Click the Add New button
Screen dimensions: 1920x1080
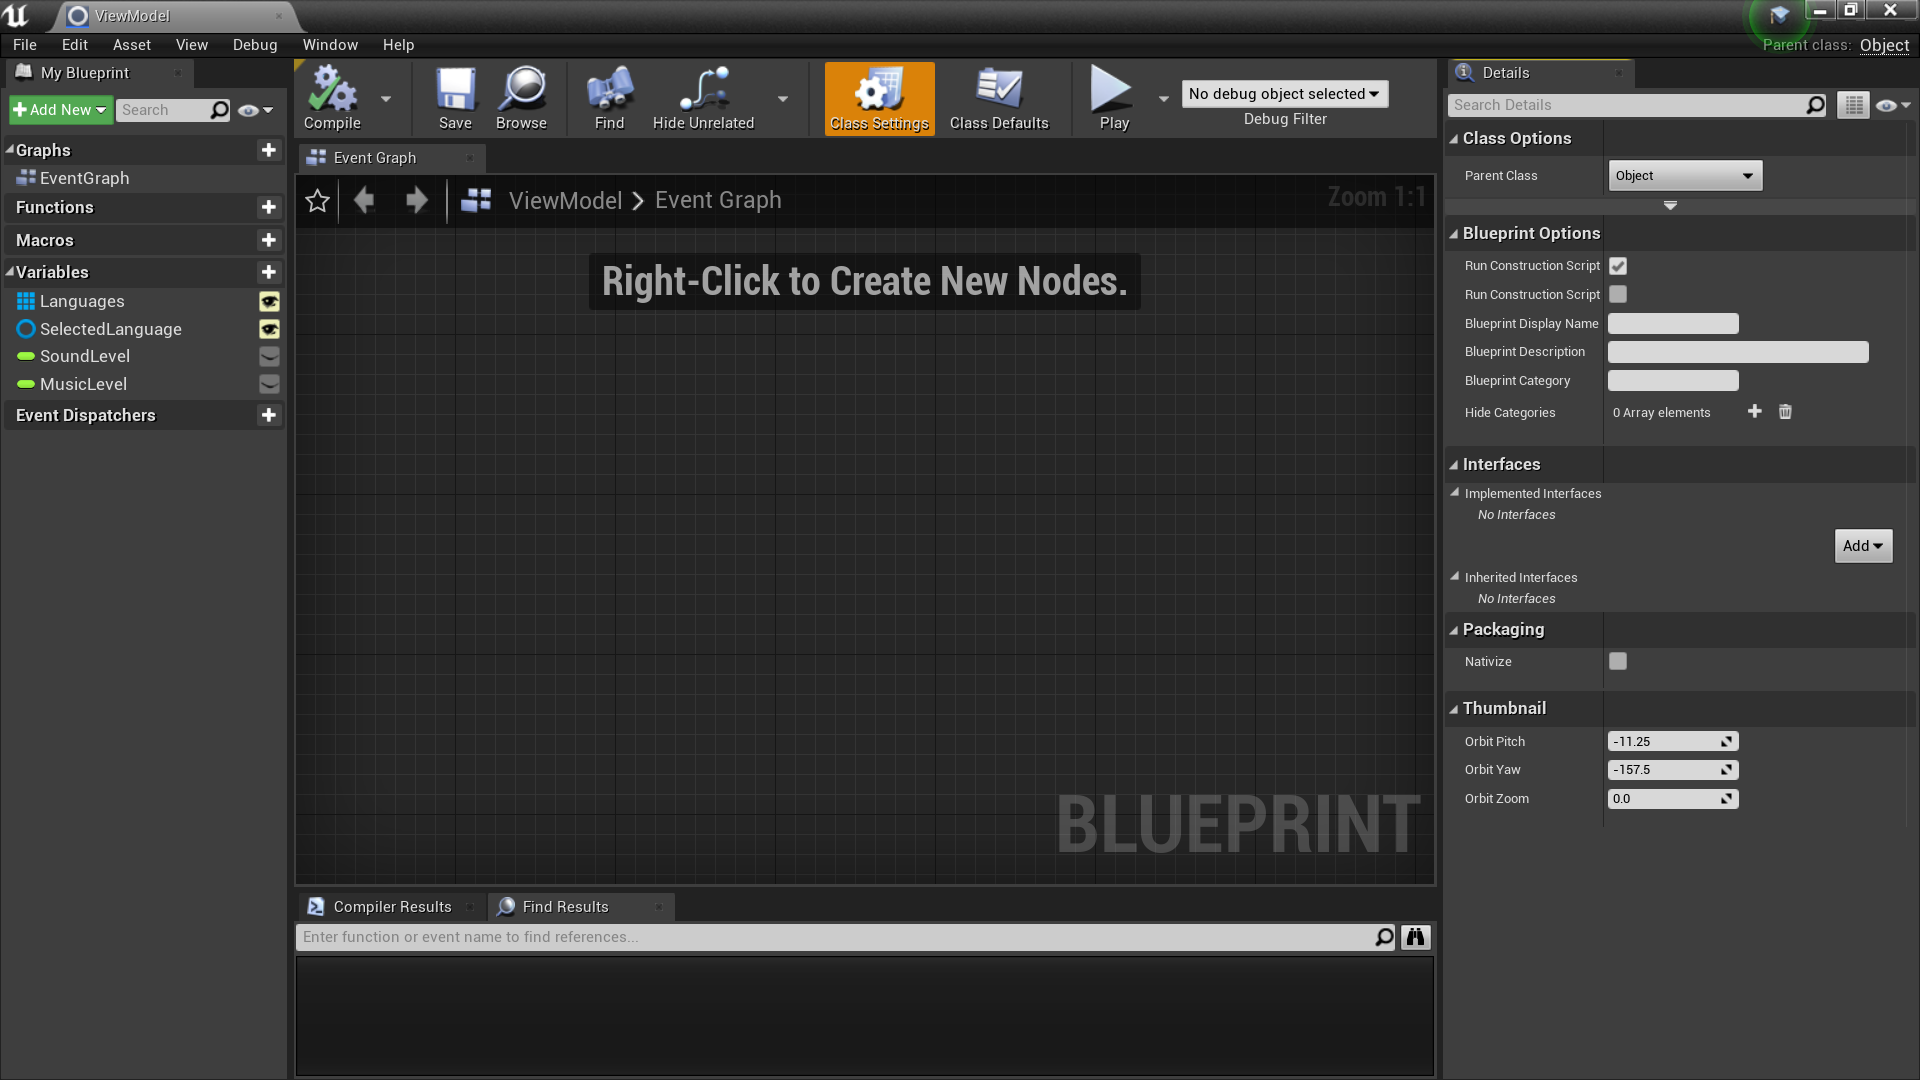[60, 110]
